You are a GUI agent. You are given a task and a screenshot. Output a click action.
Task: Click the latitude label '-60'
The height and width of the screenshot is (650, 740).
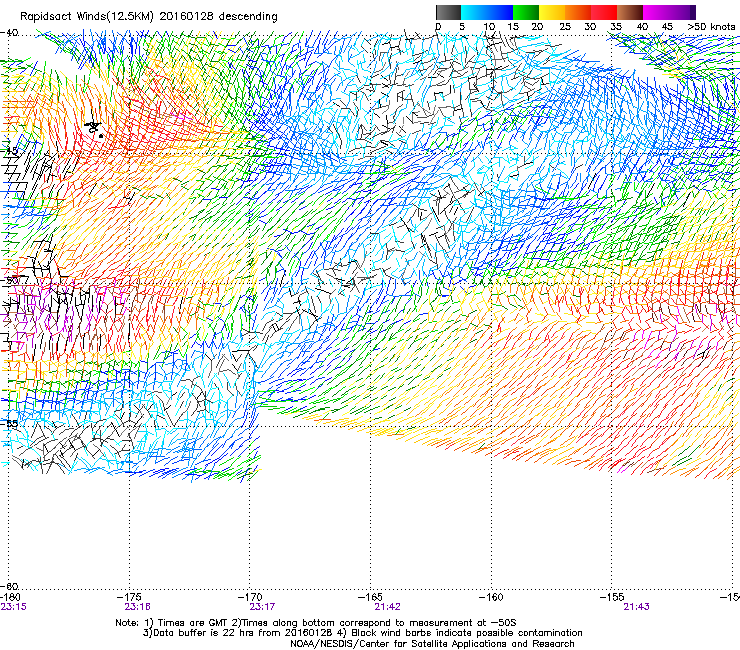[x=9, y=586]
